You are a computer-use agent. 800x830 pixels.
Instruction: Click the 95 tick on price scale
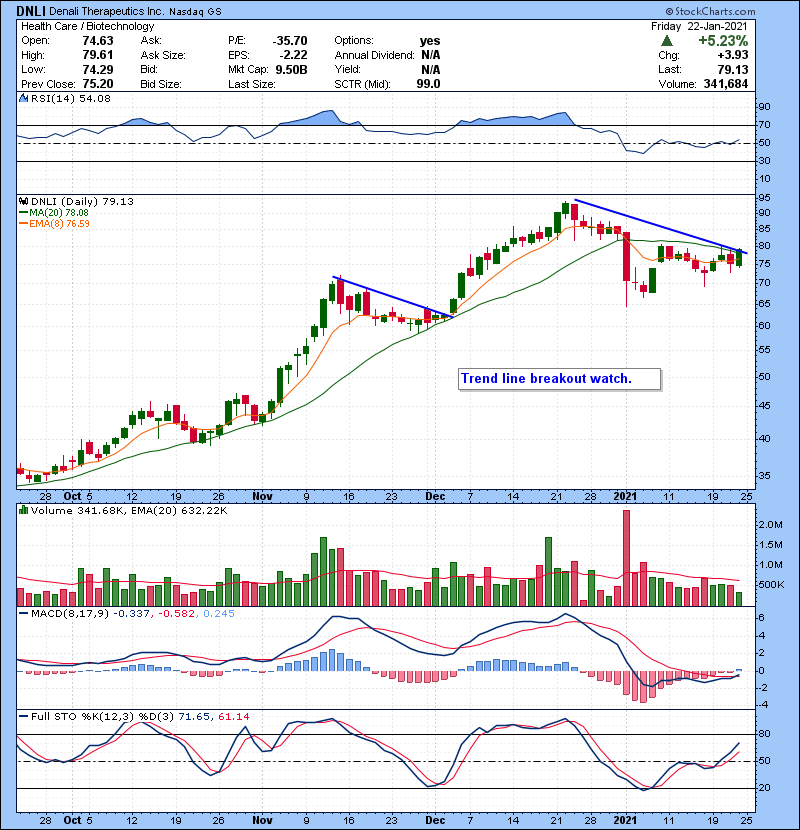click(763, 197)
